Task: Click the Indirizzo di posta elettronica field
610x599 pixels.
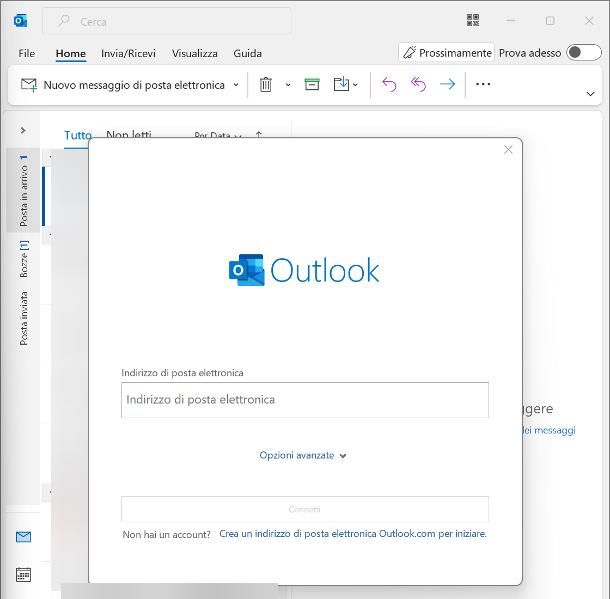Action: coord(305,400)
